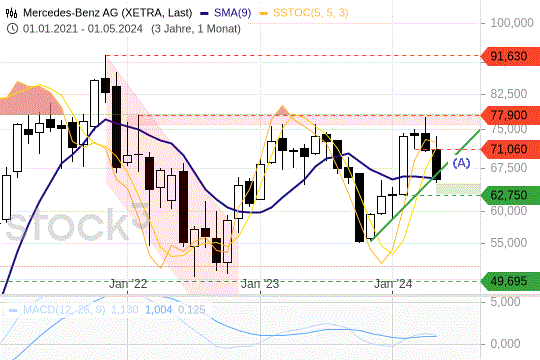Viewport: 540px width, 360px height.
Task: Select the SSTOC(5, 5, 3) legend label
Action: click(311, 13)
